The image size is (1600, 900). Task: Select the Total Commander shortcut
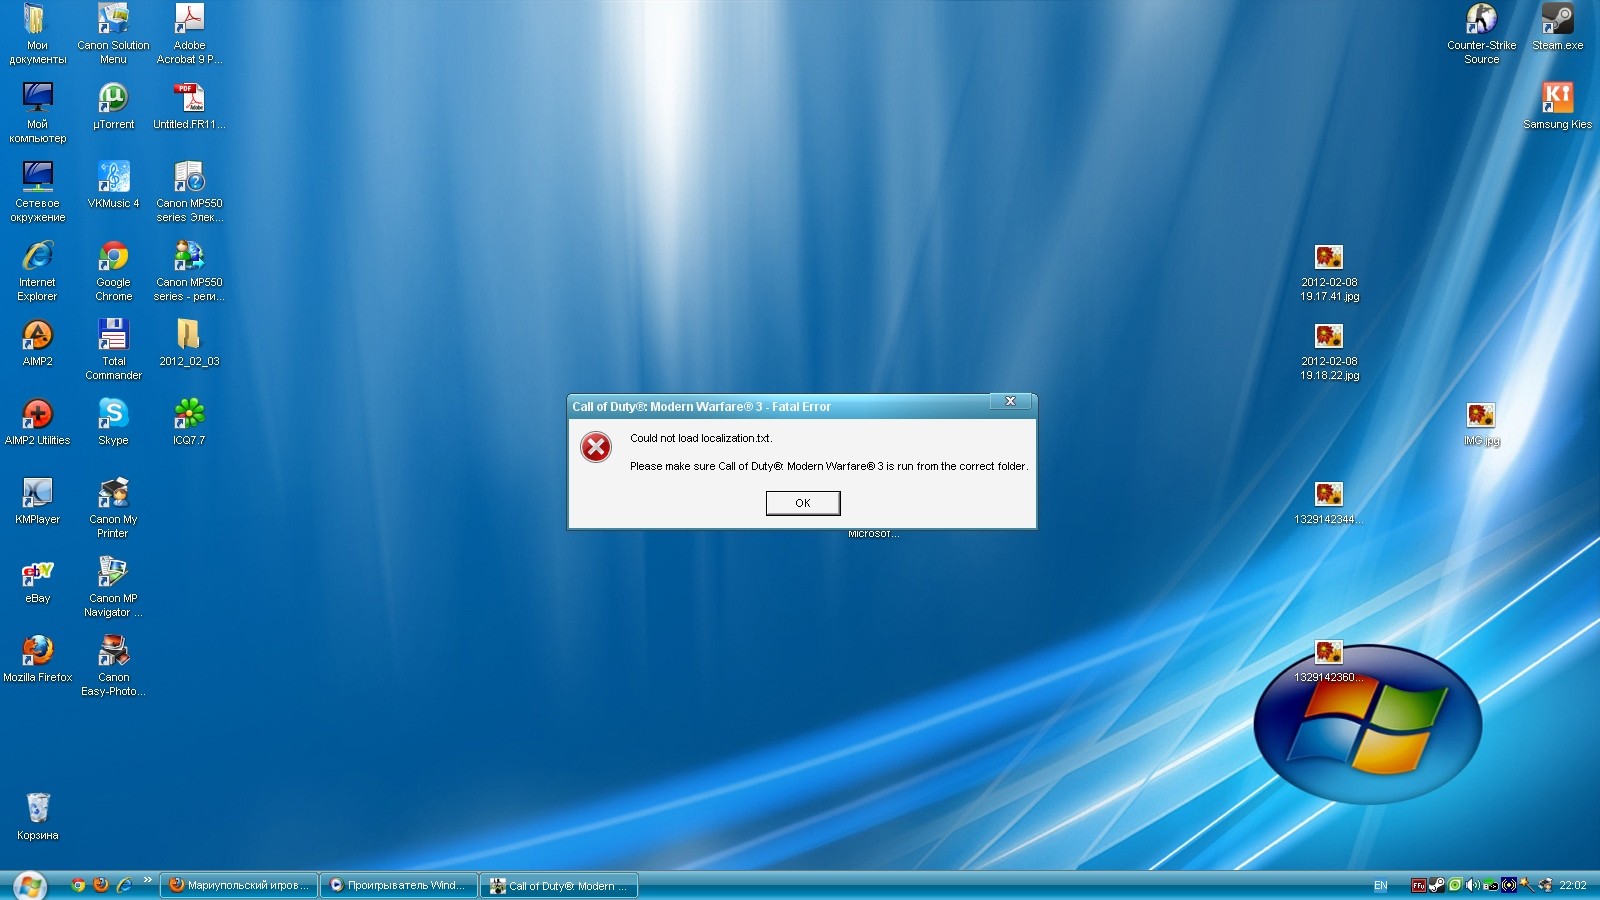coord(113,350)
